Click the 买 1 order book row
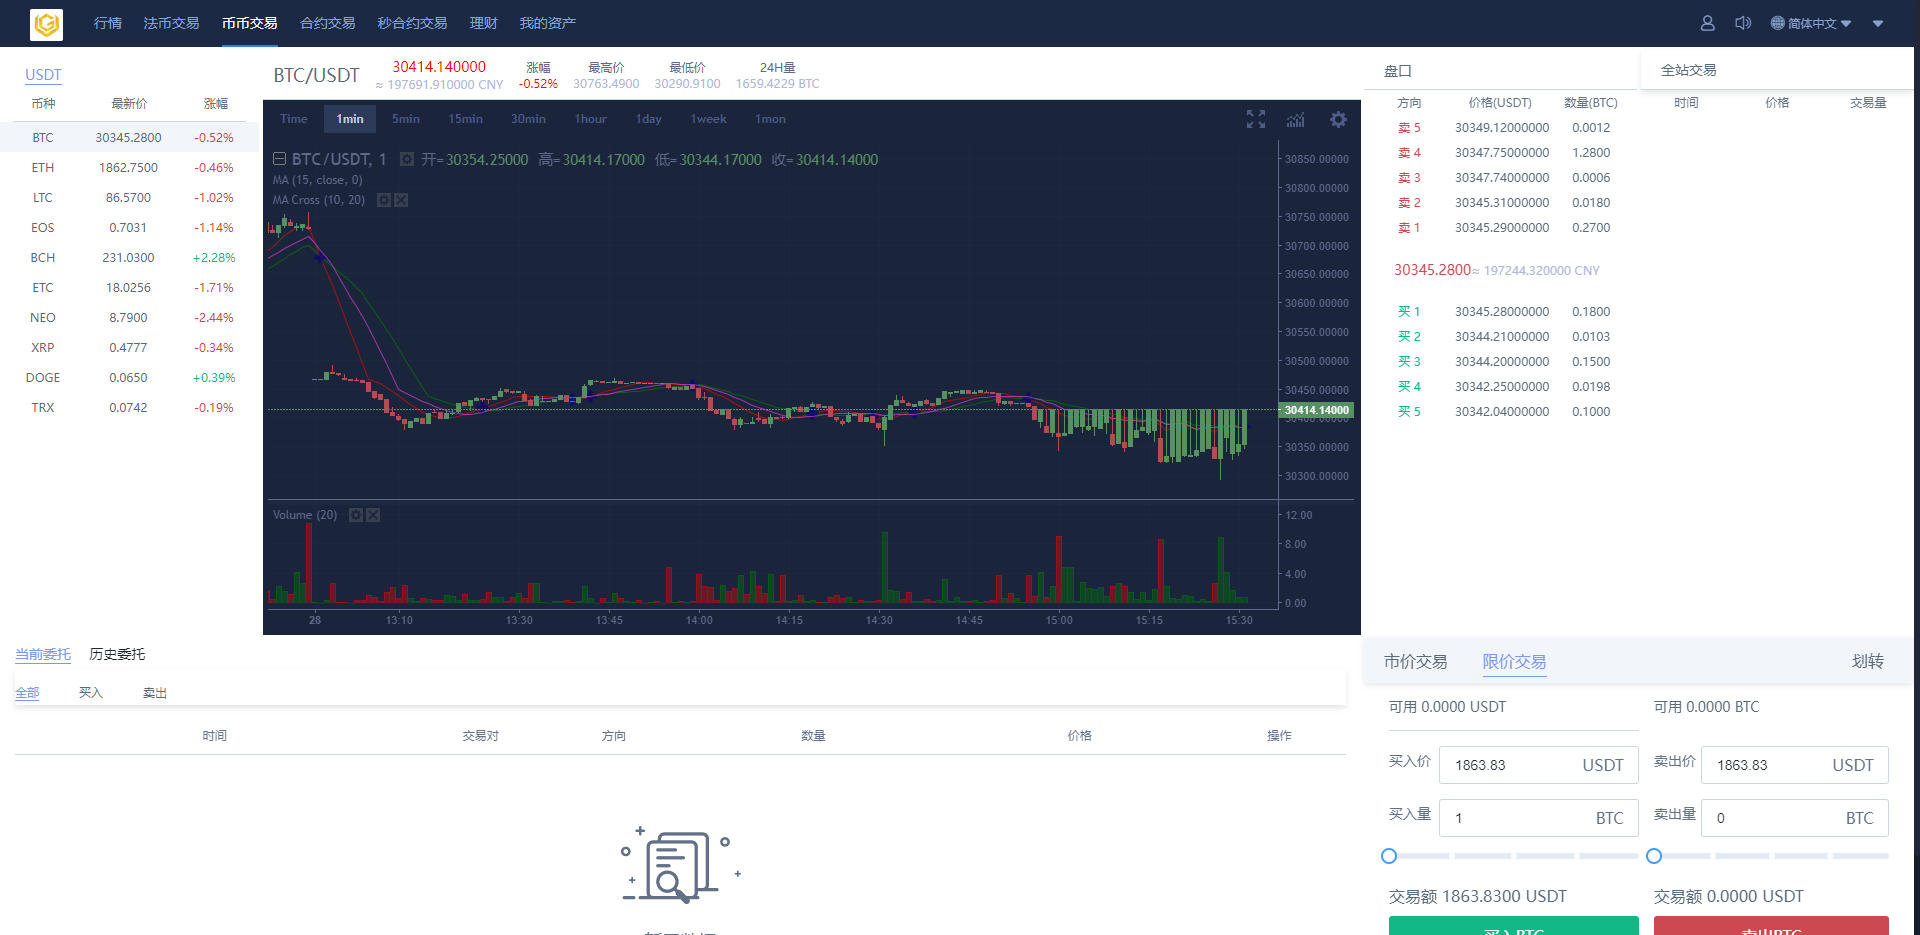This screenshot has width=1920, height=935. pyautogui.click(x=1504, y=312)
